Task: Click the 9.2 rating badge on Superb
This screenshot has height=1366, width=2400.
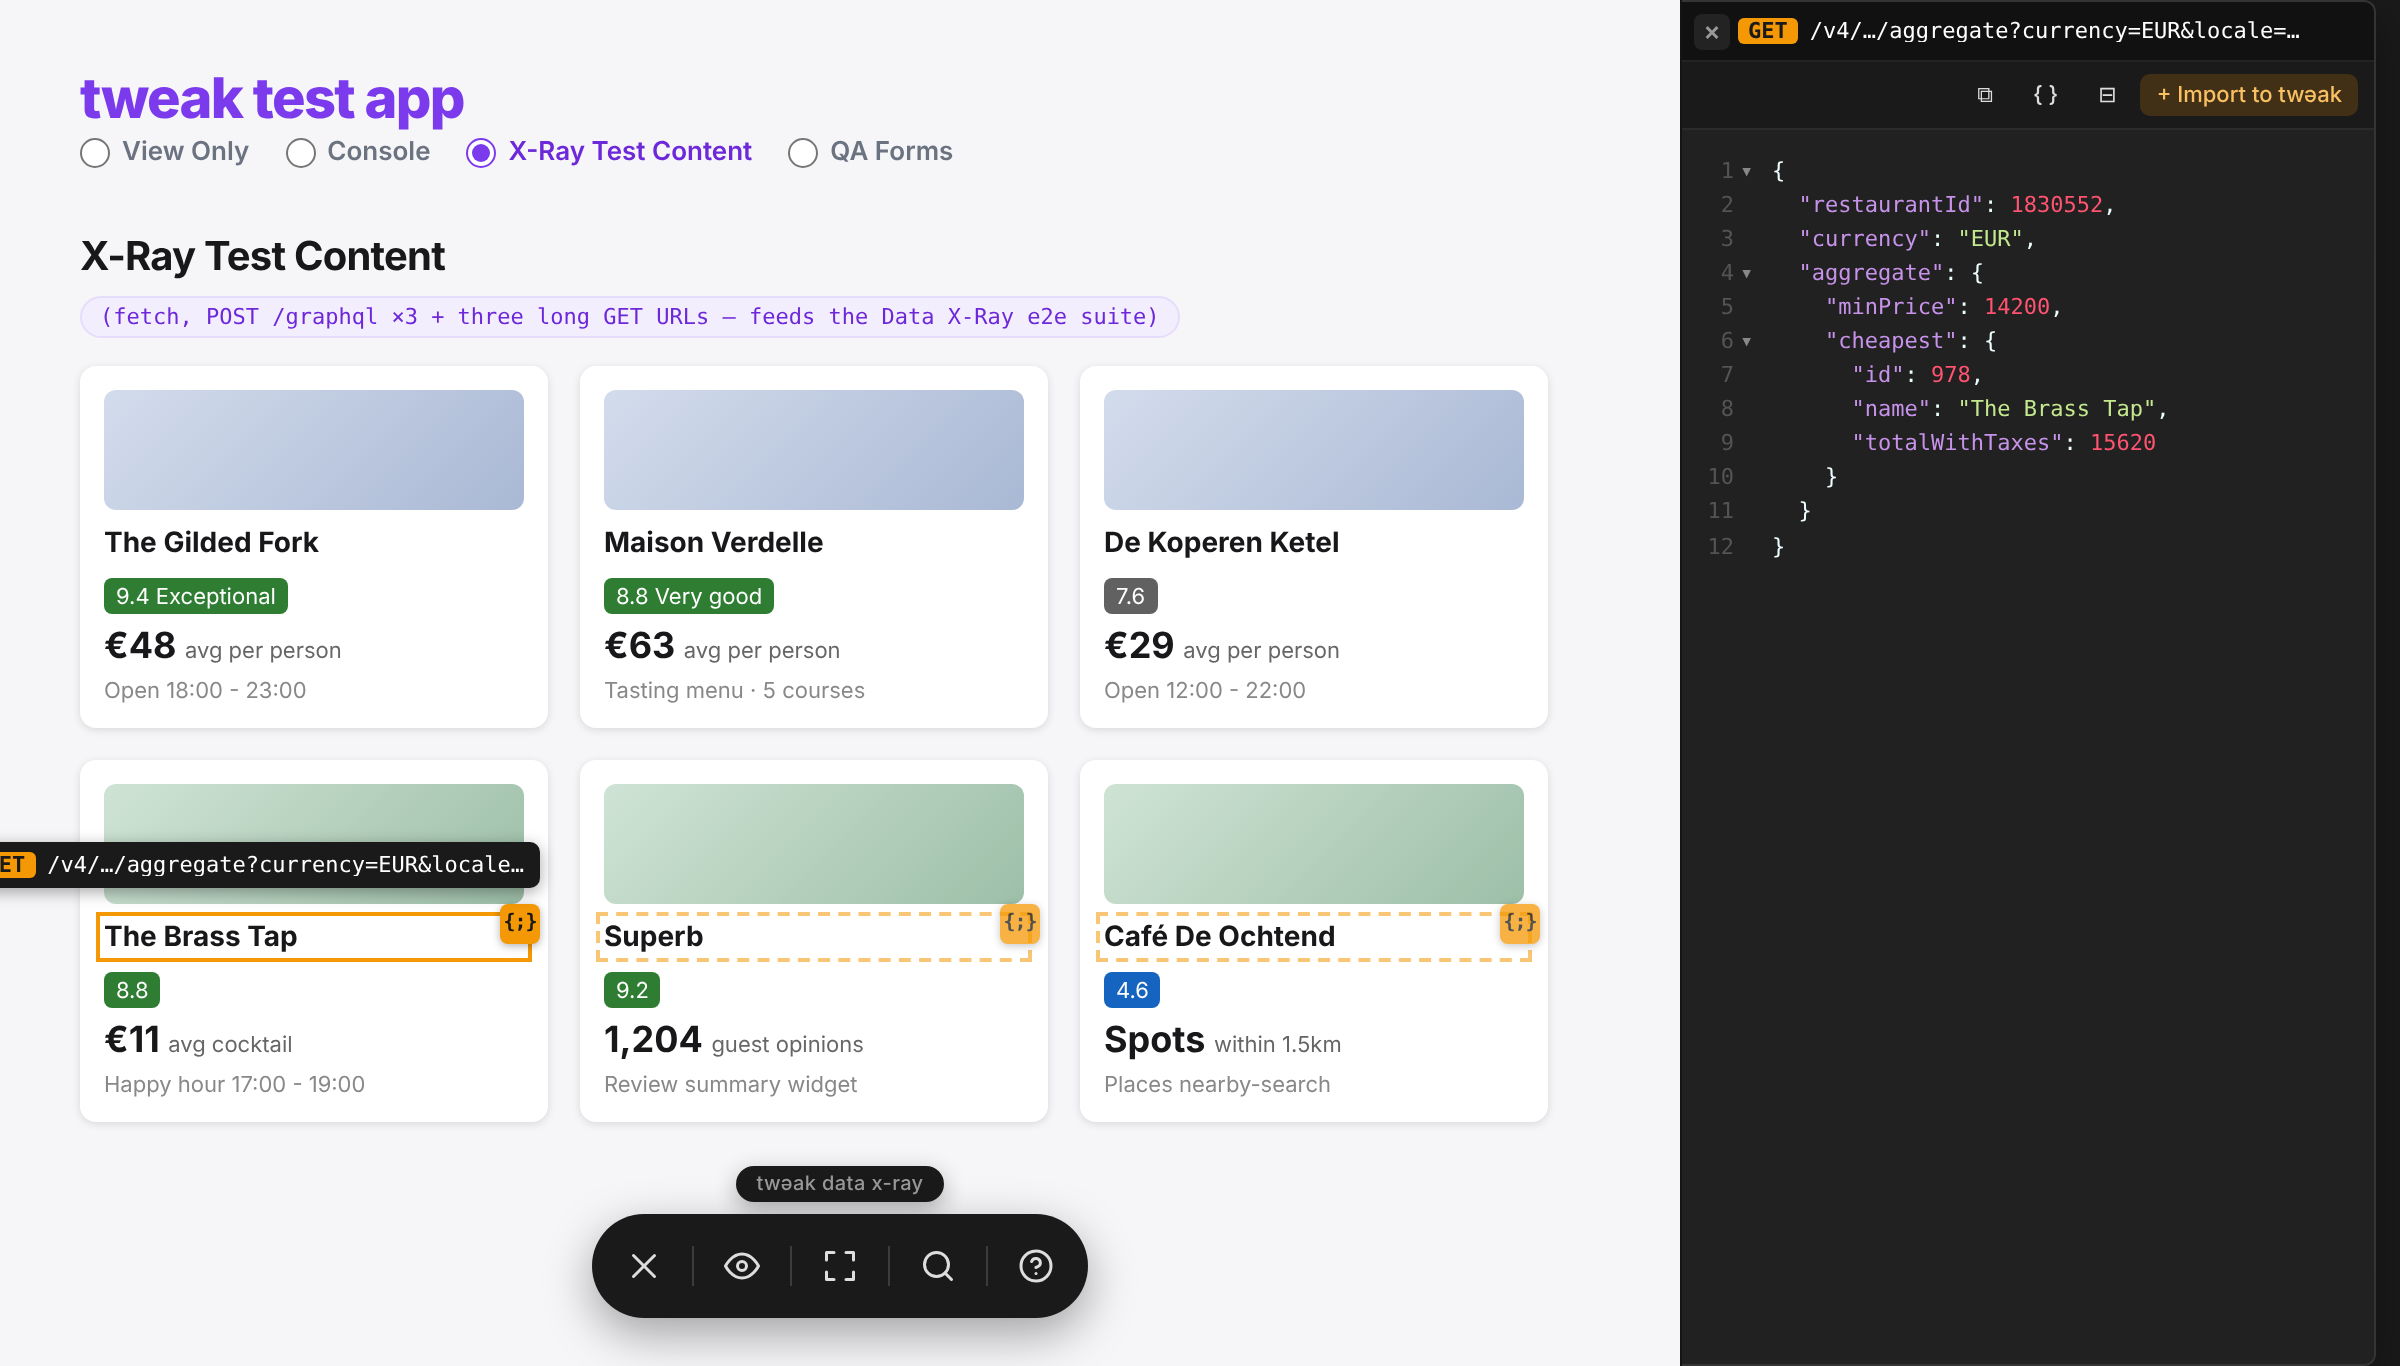Action: [x=632, y=990]
